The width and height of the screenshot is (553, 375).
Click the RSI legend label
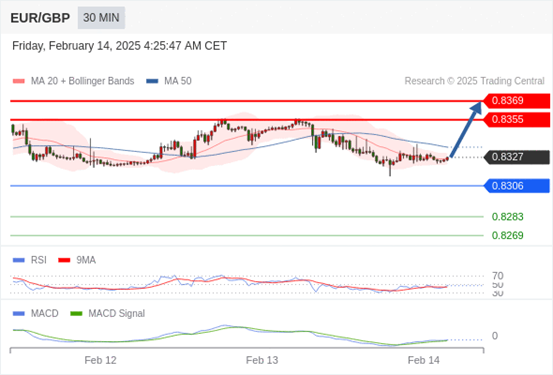click(x=38, y=260)
